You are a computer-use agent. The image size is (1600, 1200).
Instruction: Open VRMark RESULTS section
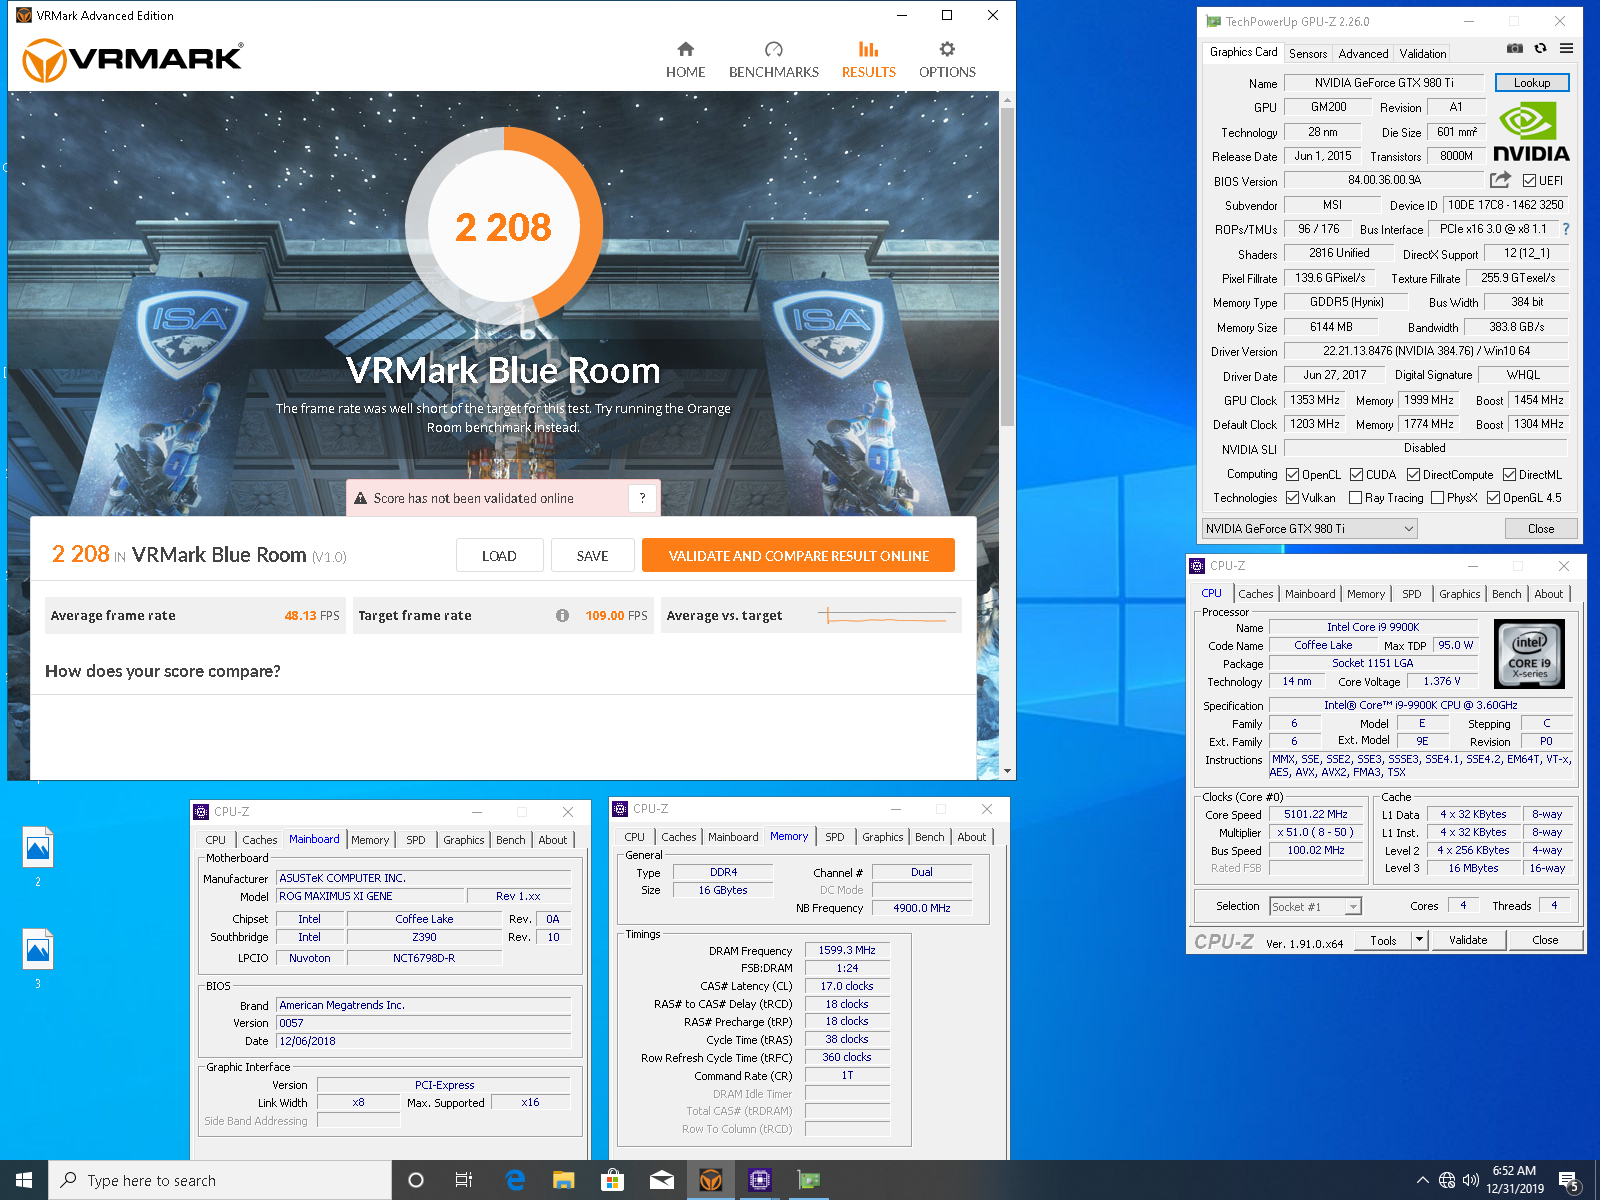pyautogui.click(x=868, y=60)
